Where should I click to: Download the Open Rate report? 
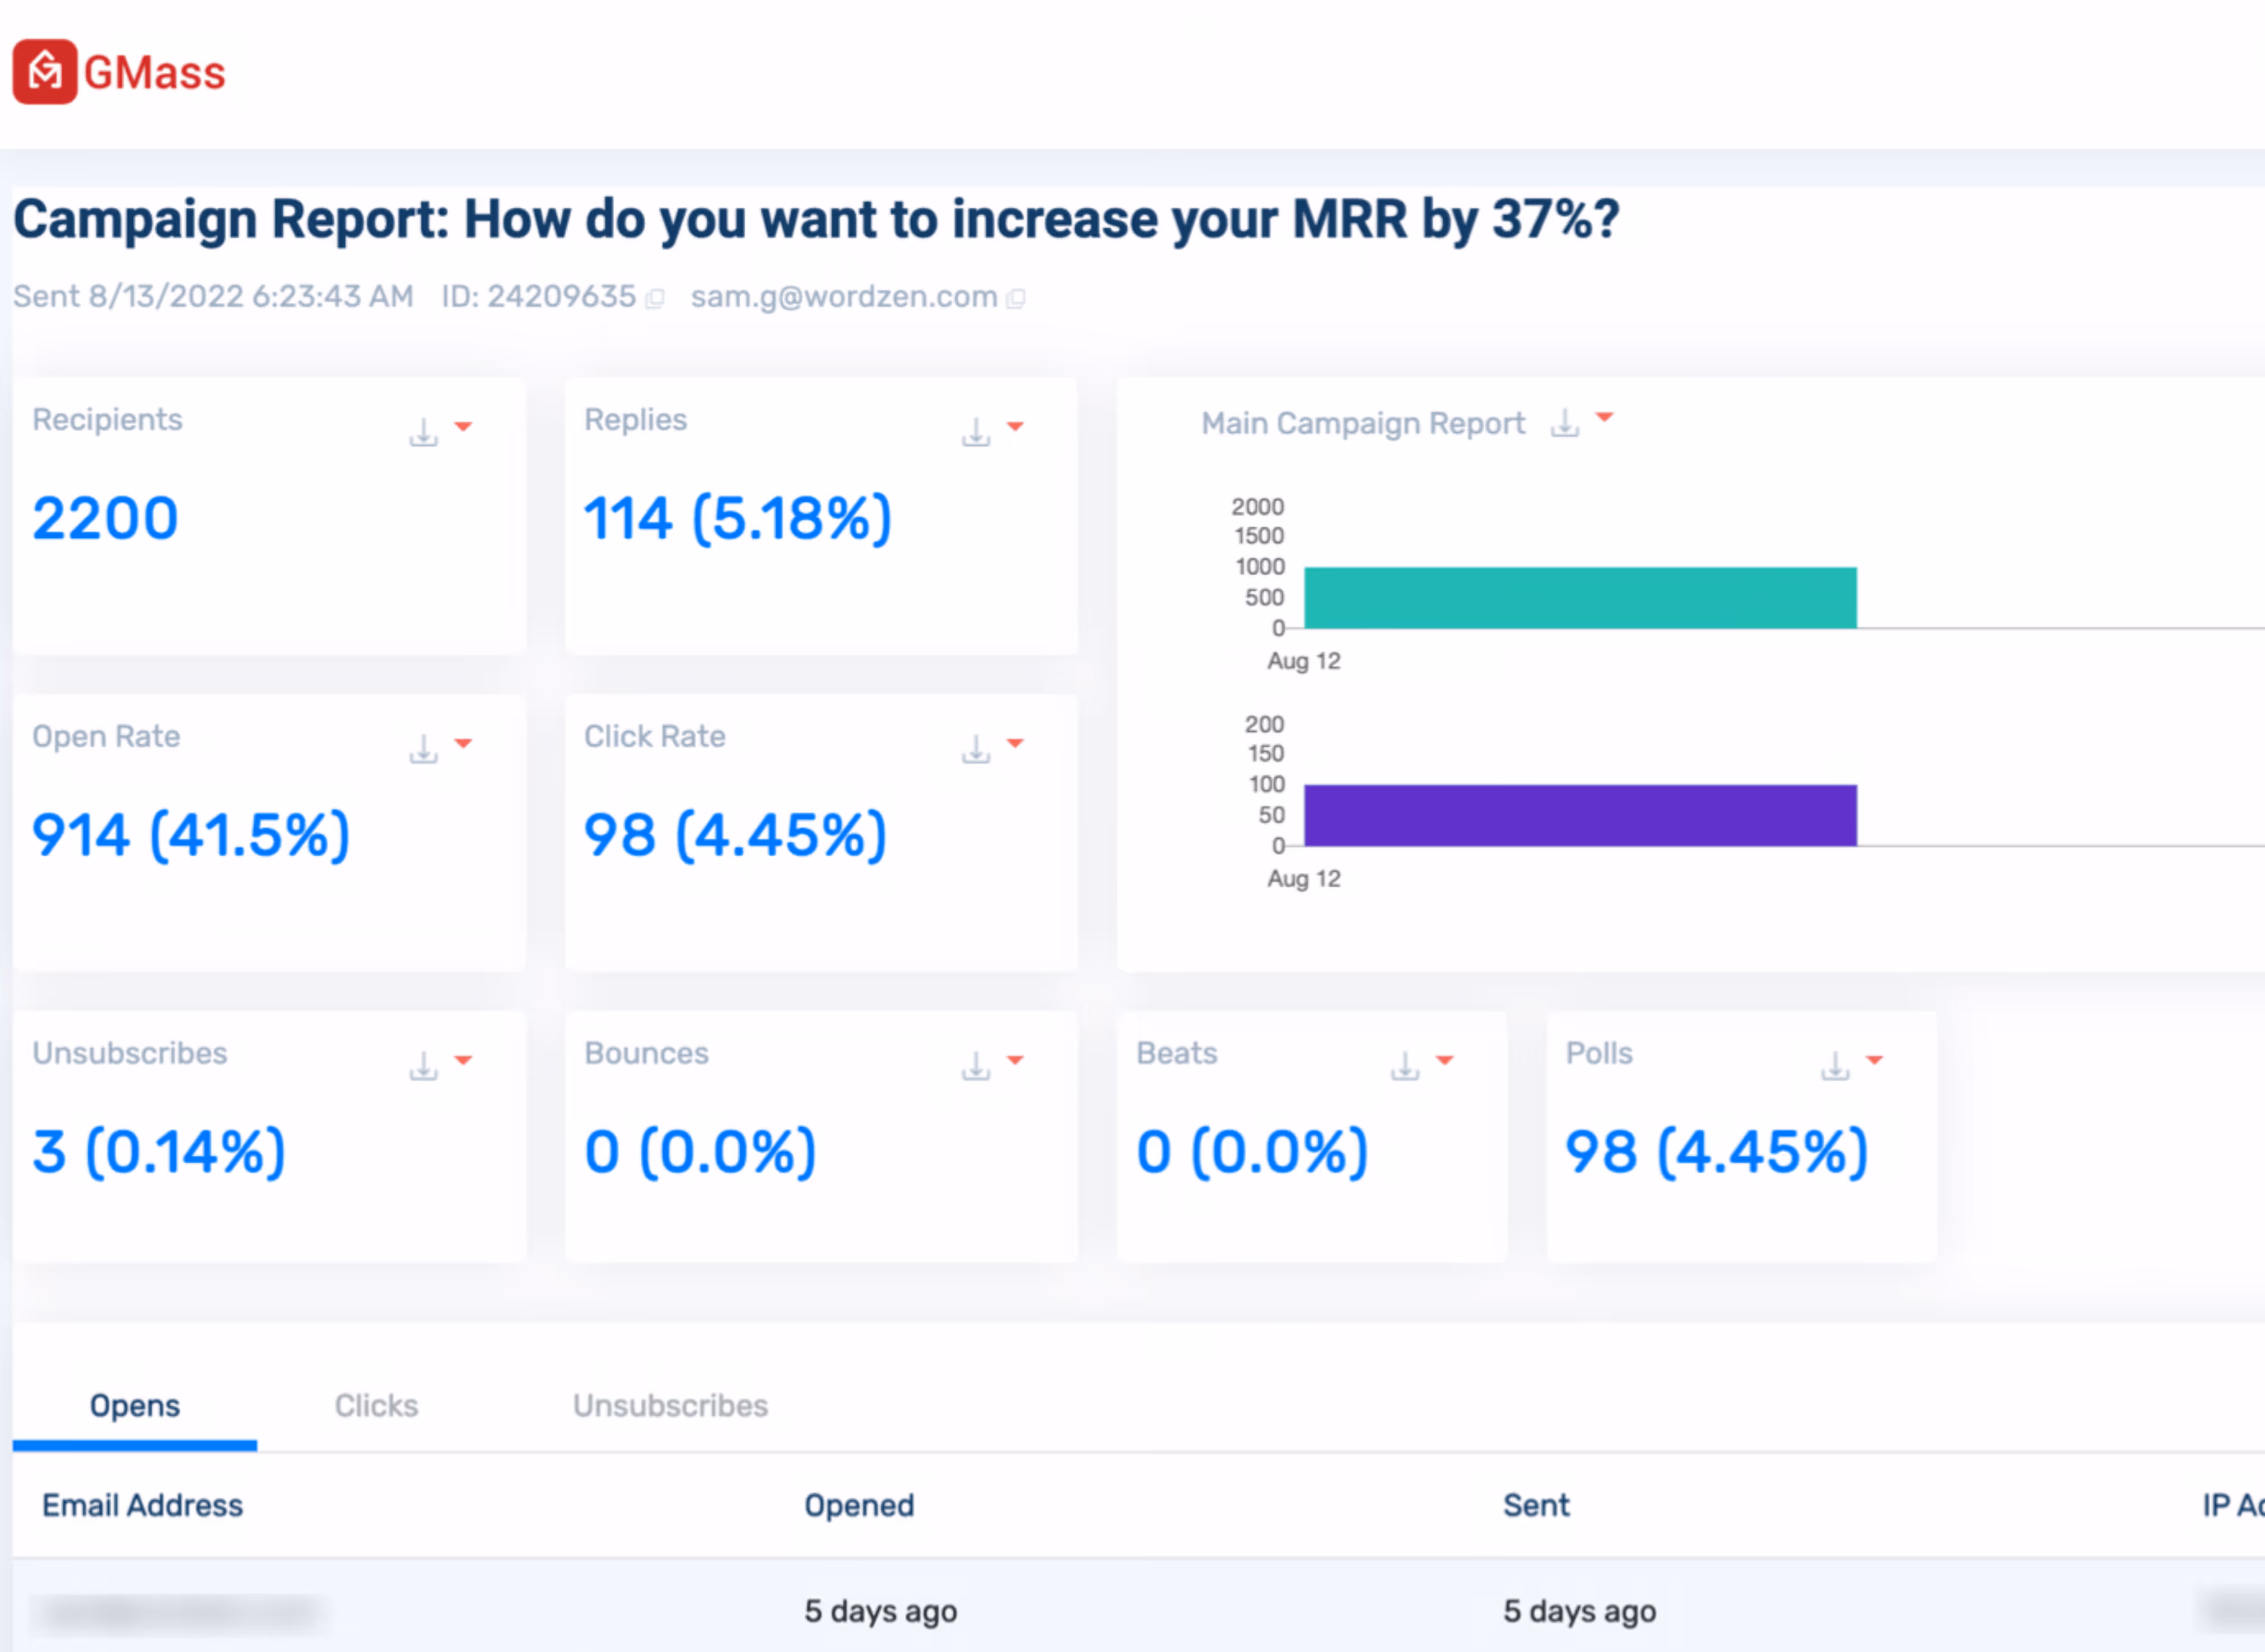tap(424, 749)
